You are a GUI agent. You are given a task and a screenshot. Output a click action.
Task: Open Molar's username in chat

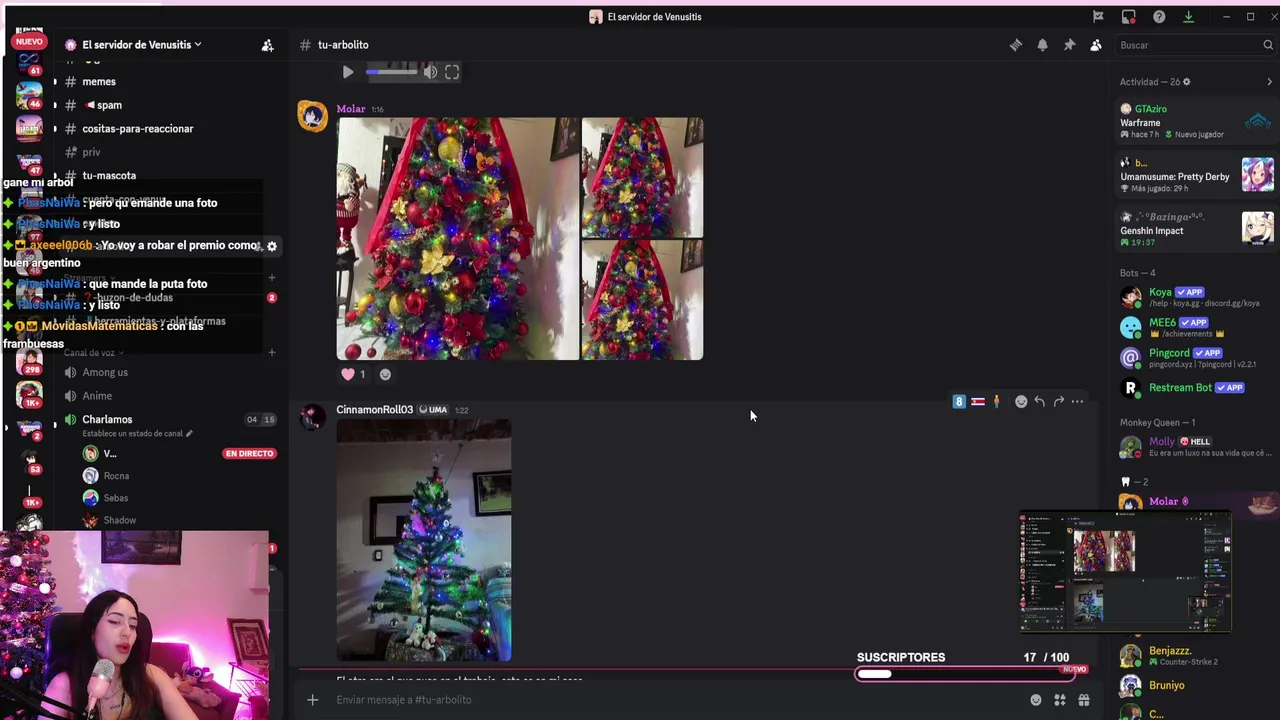tap(350, 109)
